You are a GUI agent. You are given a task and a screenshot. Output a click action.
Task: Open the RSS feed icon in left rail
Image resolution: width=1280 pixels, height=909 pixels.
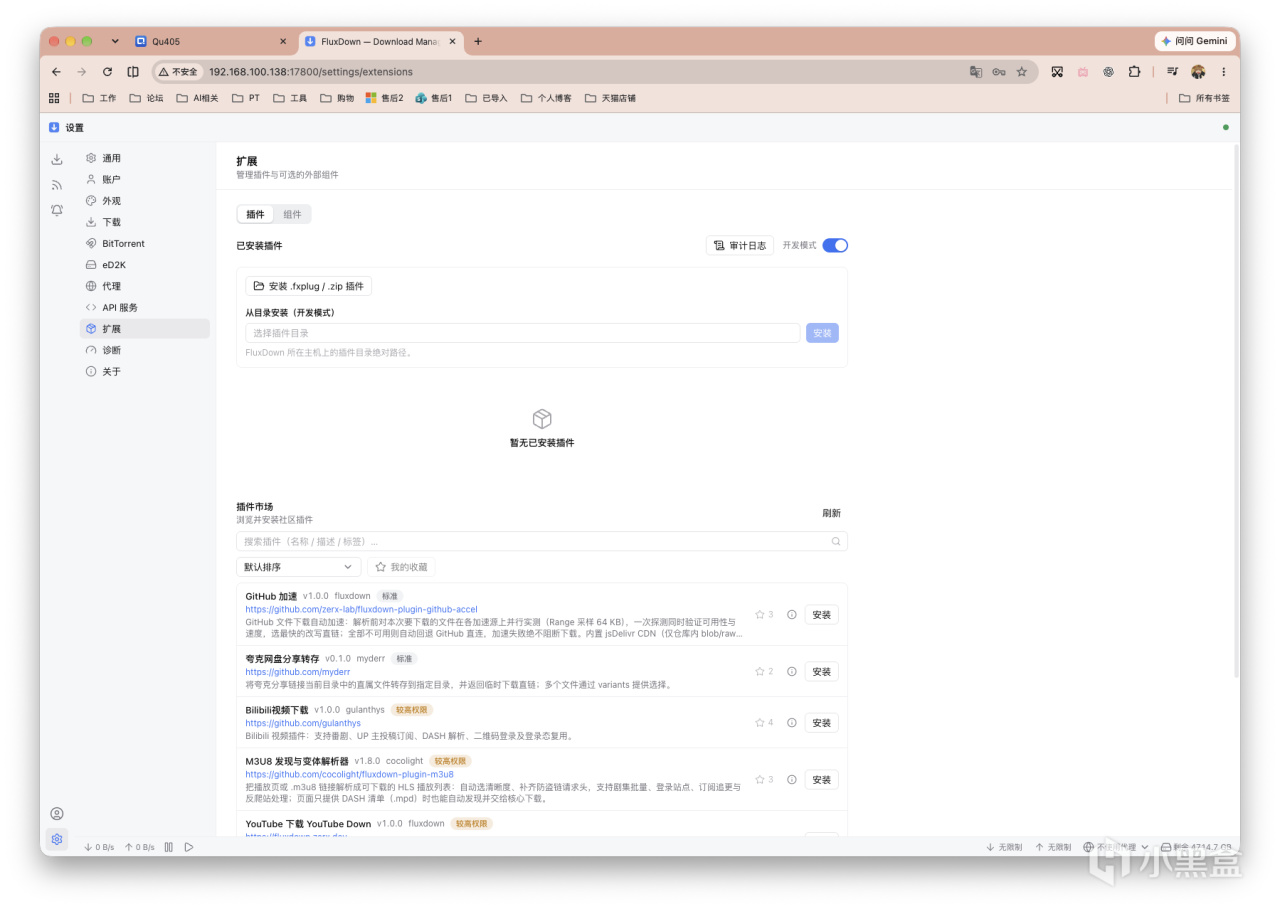(x=57, y=185)
